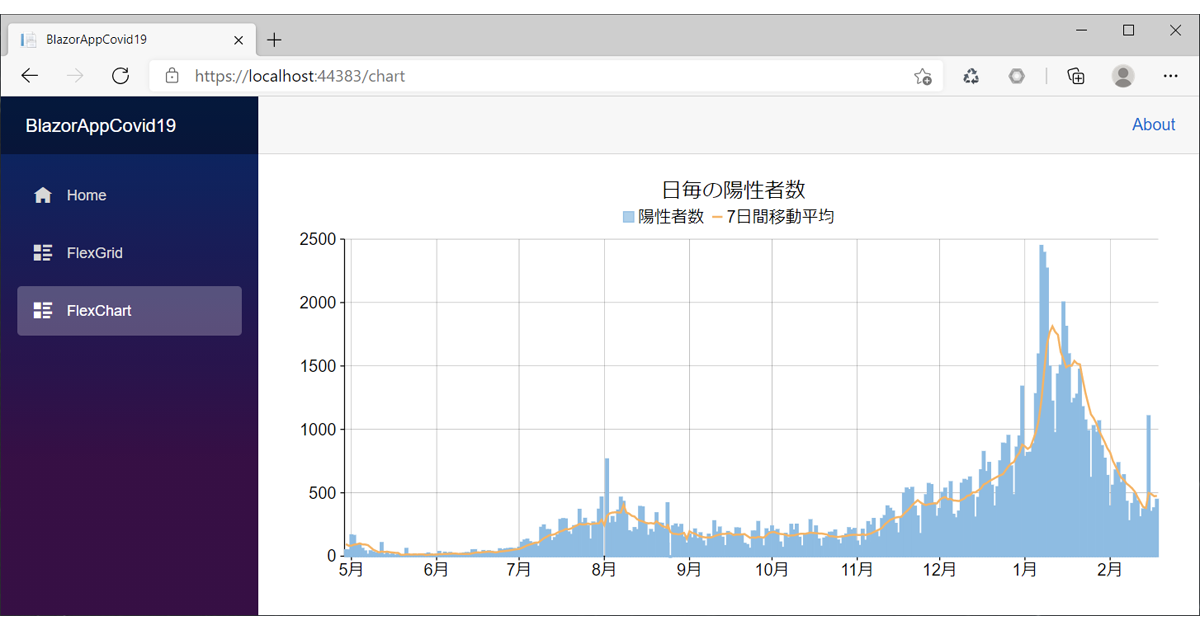The width and height of the screenshot is (1200, 630).
Task: Click the recycle-style extension icon
Action: pos(970,75)
